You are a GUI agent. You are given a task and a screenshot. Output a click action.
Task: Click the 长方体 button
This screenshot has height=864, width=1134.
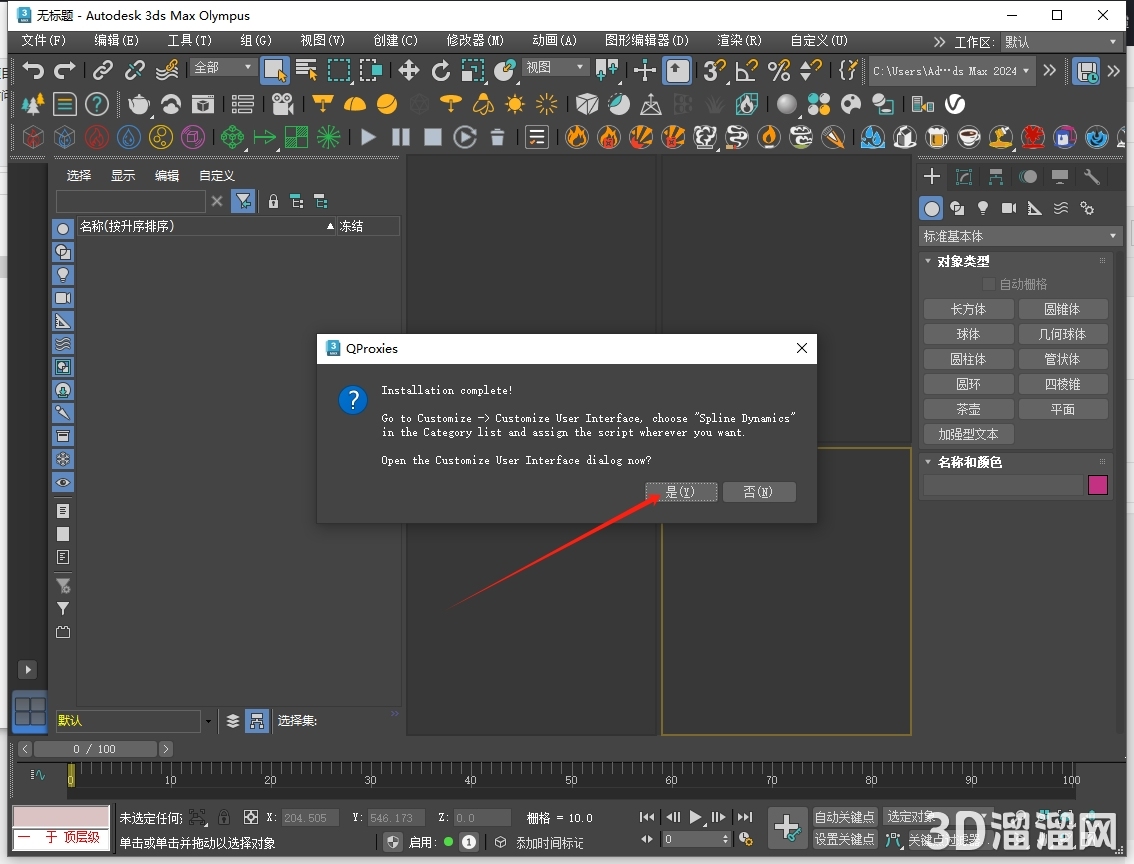(x=968, y=309)
